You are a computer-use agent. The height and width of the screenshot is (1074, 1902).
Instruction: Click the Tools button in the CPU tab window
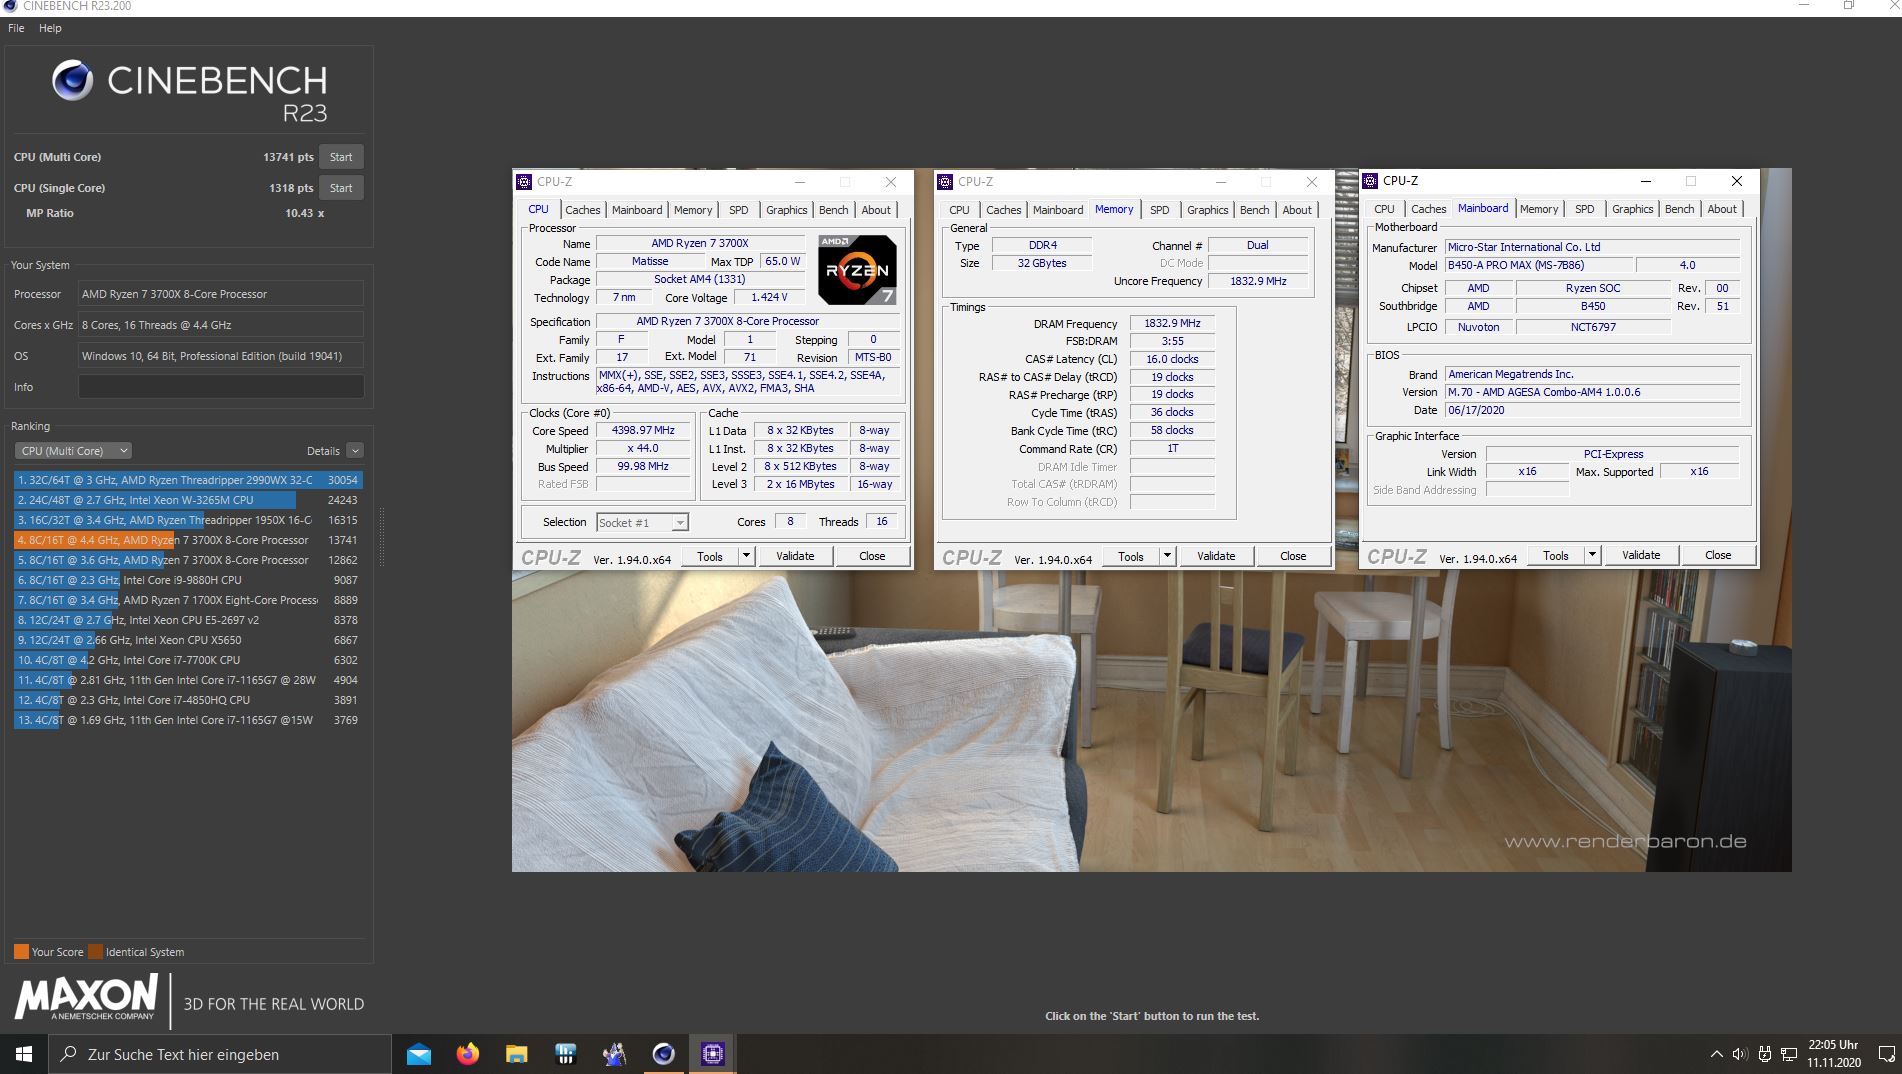pos(710,556)
